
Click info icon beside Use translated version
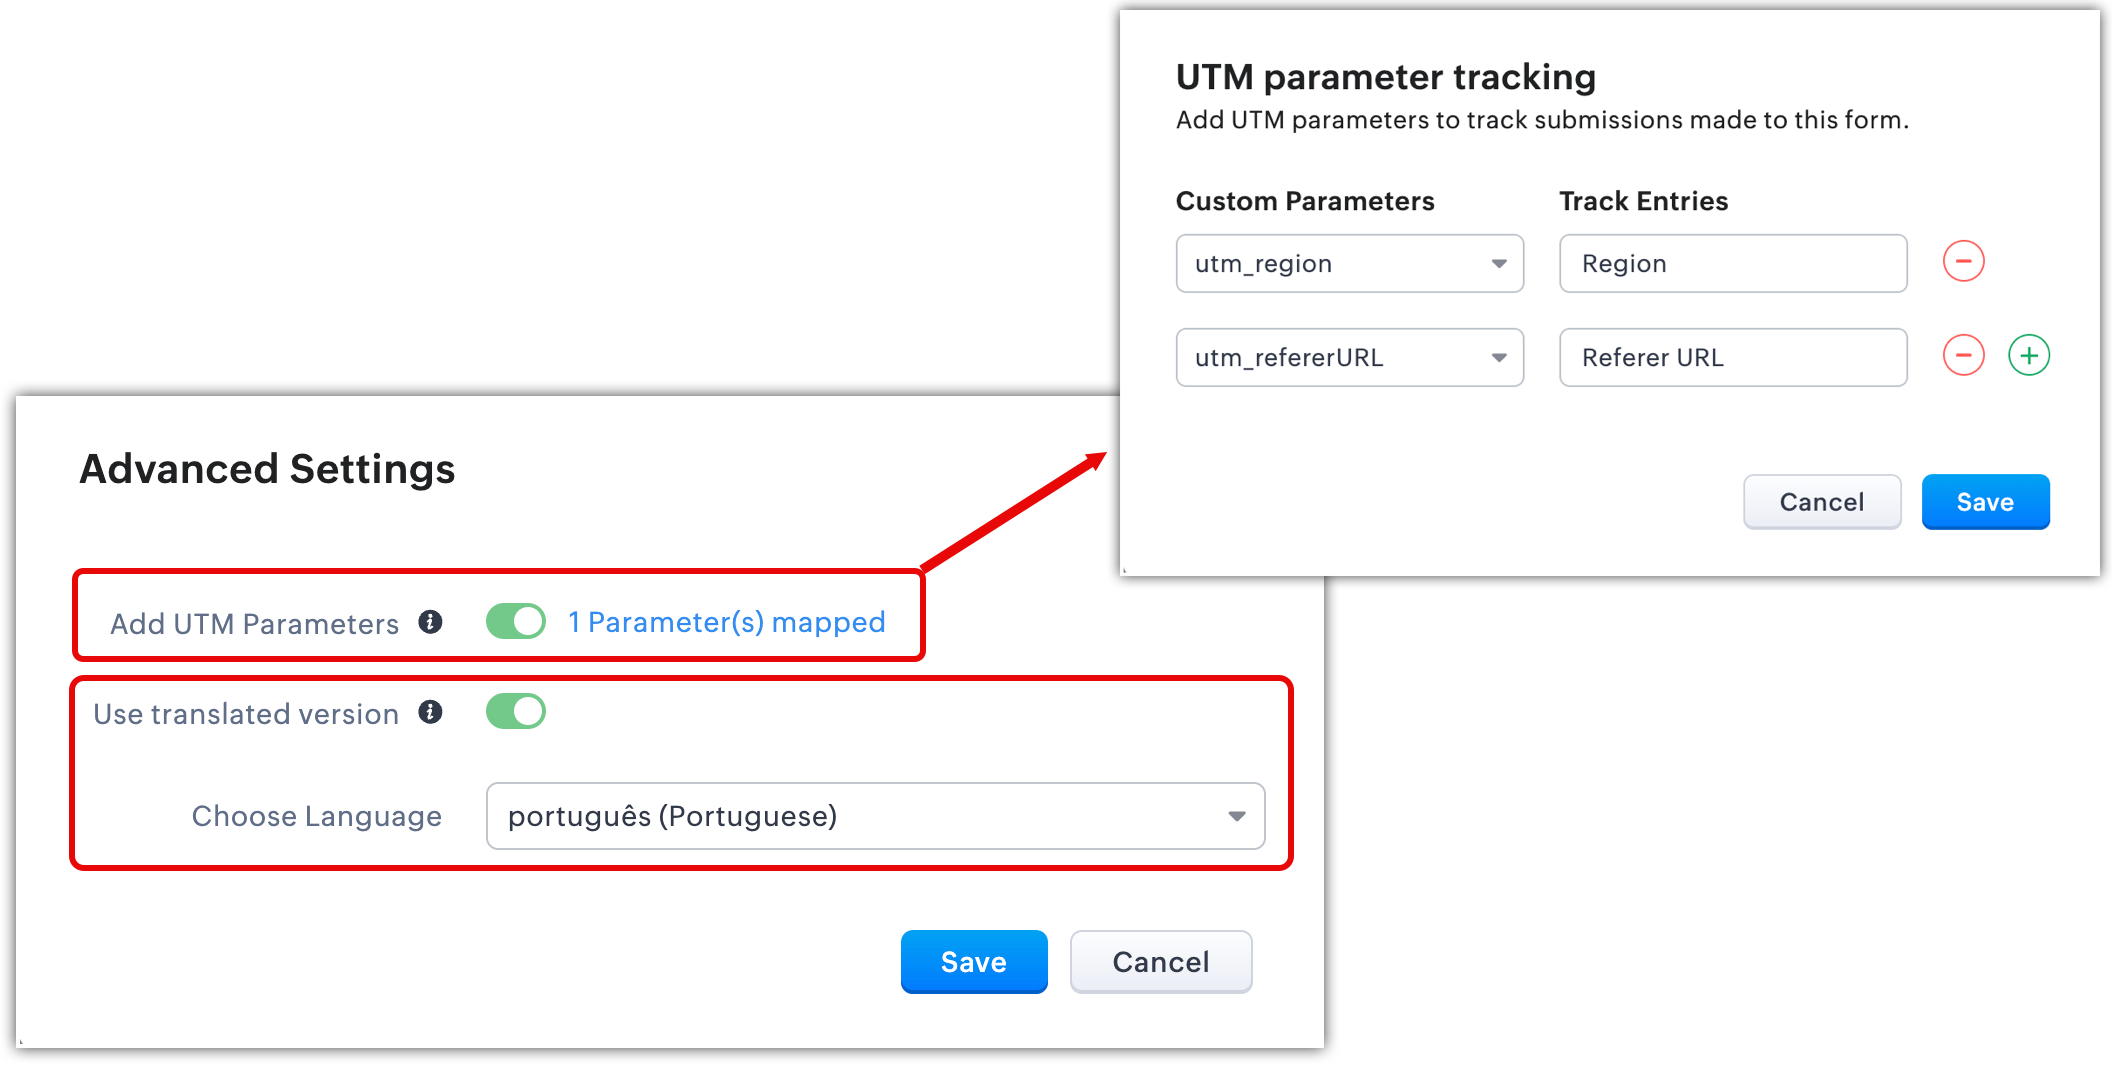pos(430,712)
